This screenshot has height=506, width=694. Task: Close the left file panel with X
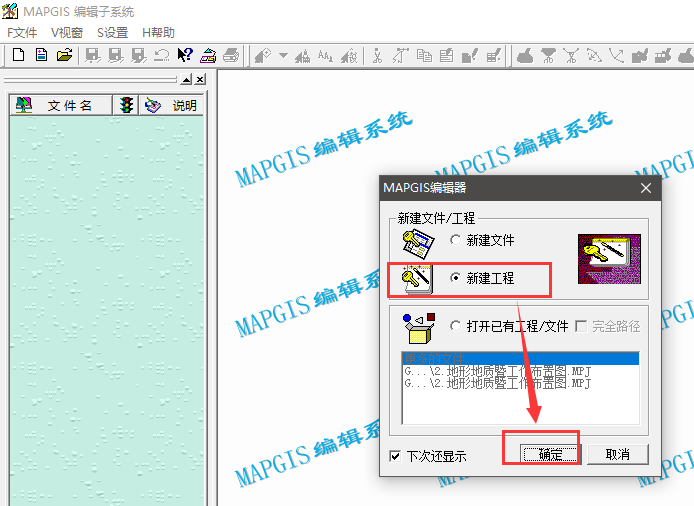pos(200,80)
